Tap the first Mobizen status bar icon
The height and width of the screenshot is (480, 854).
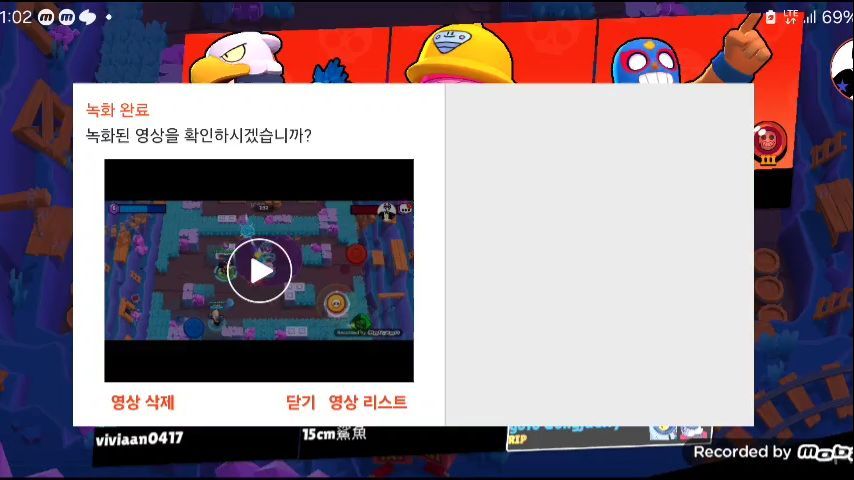44,17
